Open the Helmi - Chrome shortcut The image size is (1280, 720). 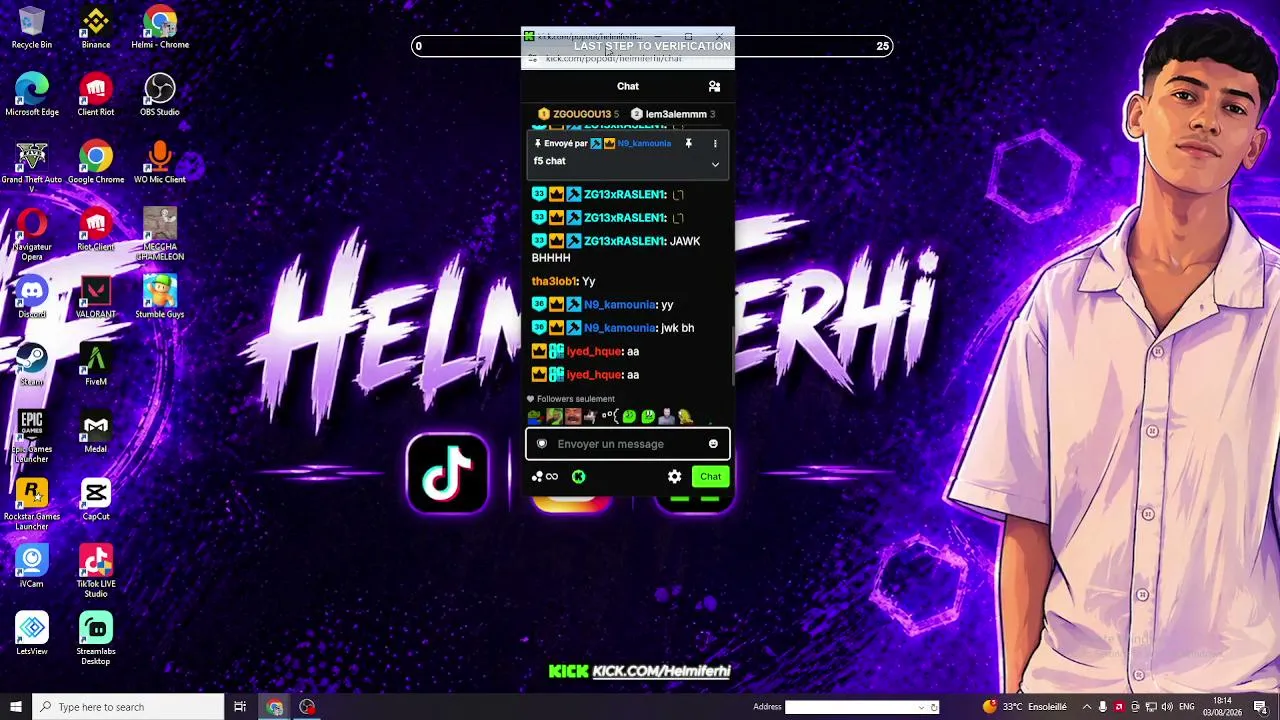[x=160, y=27]
